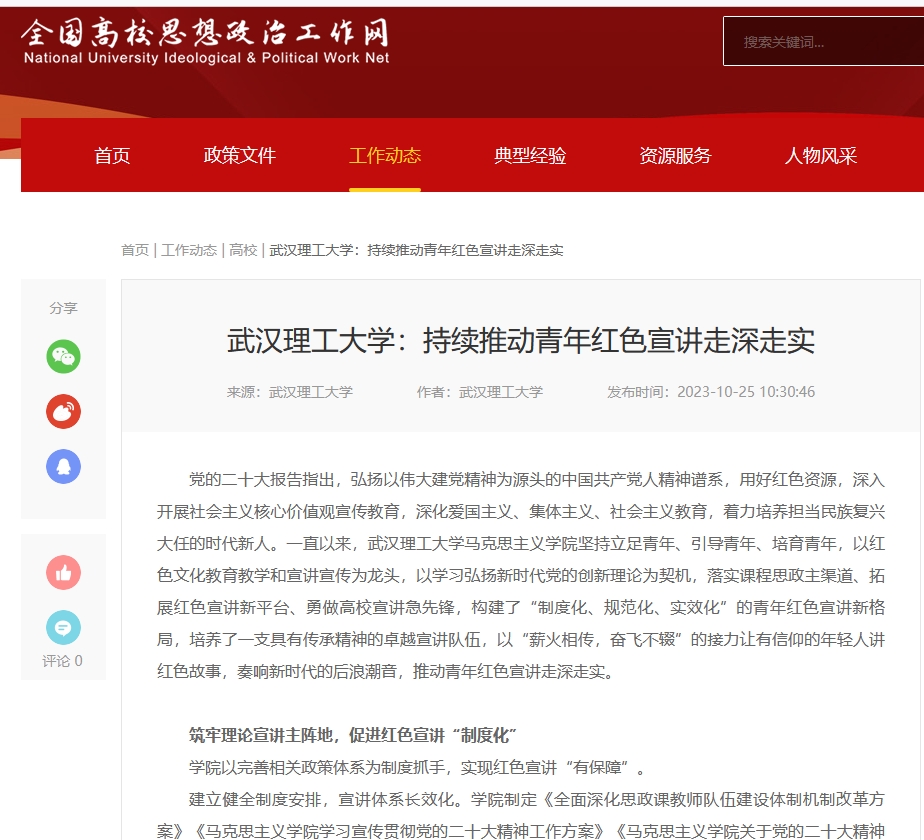Click the source text 来源：武汉理工大学
The height and width of the screenshot is (840, 924).
pyautogui.click(x=290, y=392)
